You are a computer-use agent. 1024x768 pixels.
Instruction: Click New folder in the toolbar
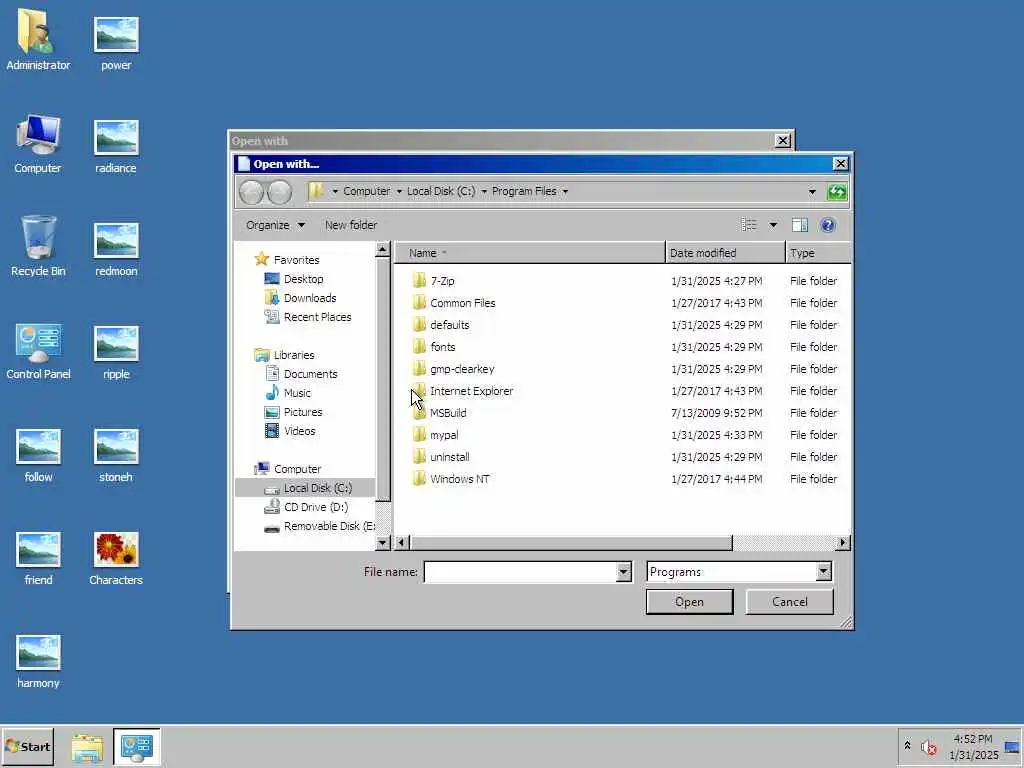click(351, 225)
